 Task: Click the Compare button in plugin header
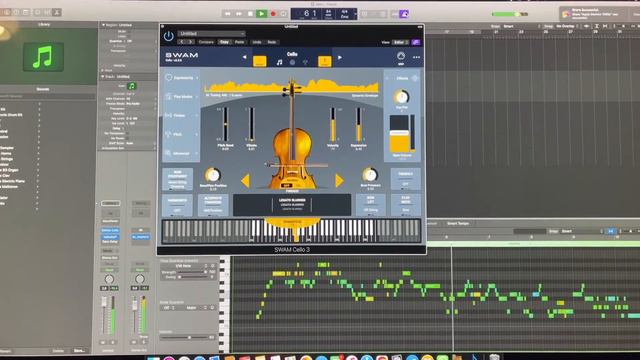point(206,42)
